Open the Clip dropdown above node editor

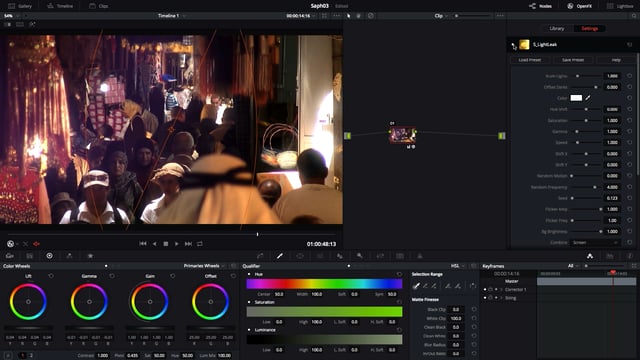pos(441,16)
